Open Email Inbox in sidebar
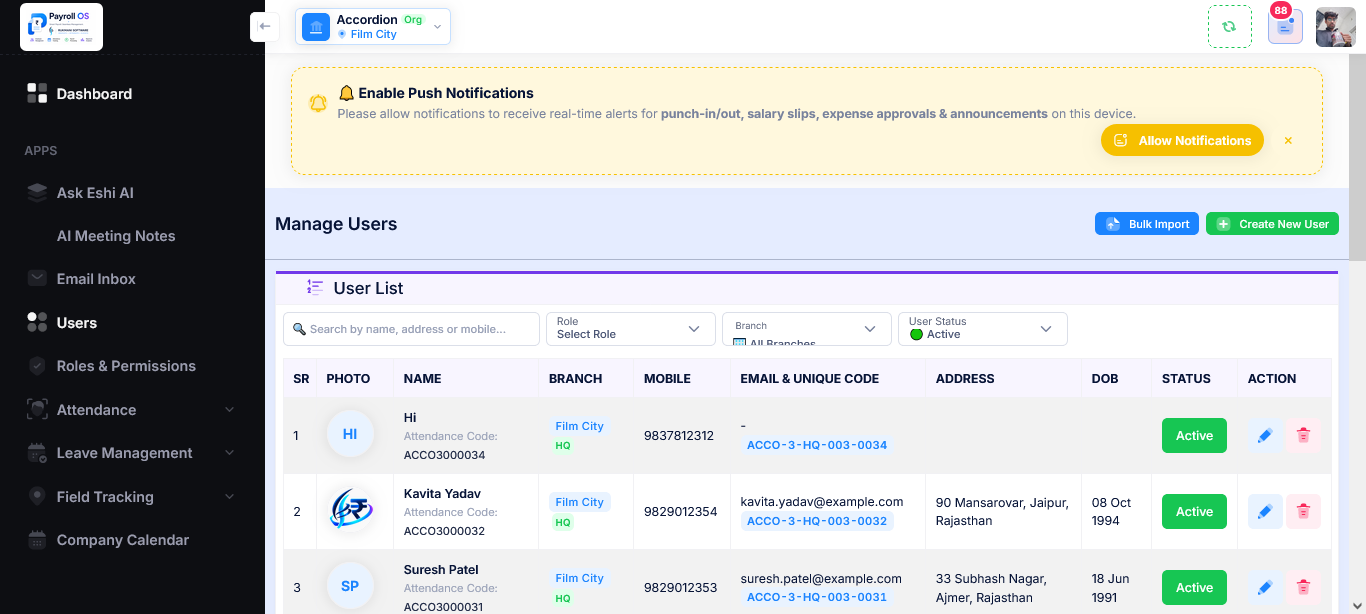 (96, 279)
